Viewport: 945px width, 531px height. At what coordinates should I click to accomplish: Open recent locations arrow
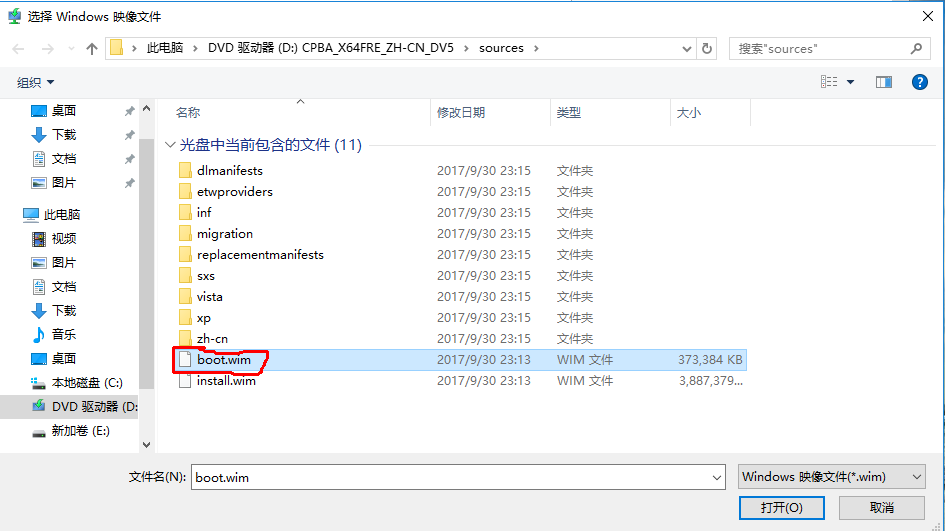click(71, 49)
